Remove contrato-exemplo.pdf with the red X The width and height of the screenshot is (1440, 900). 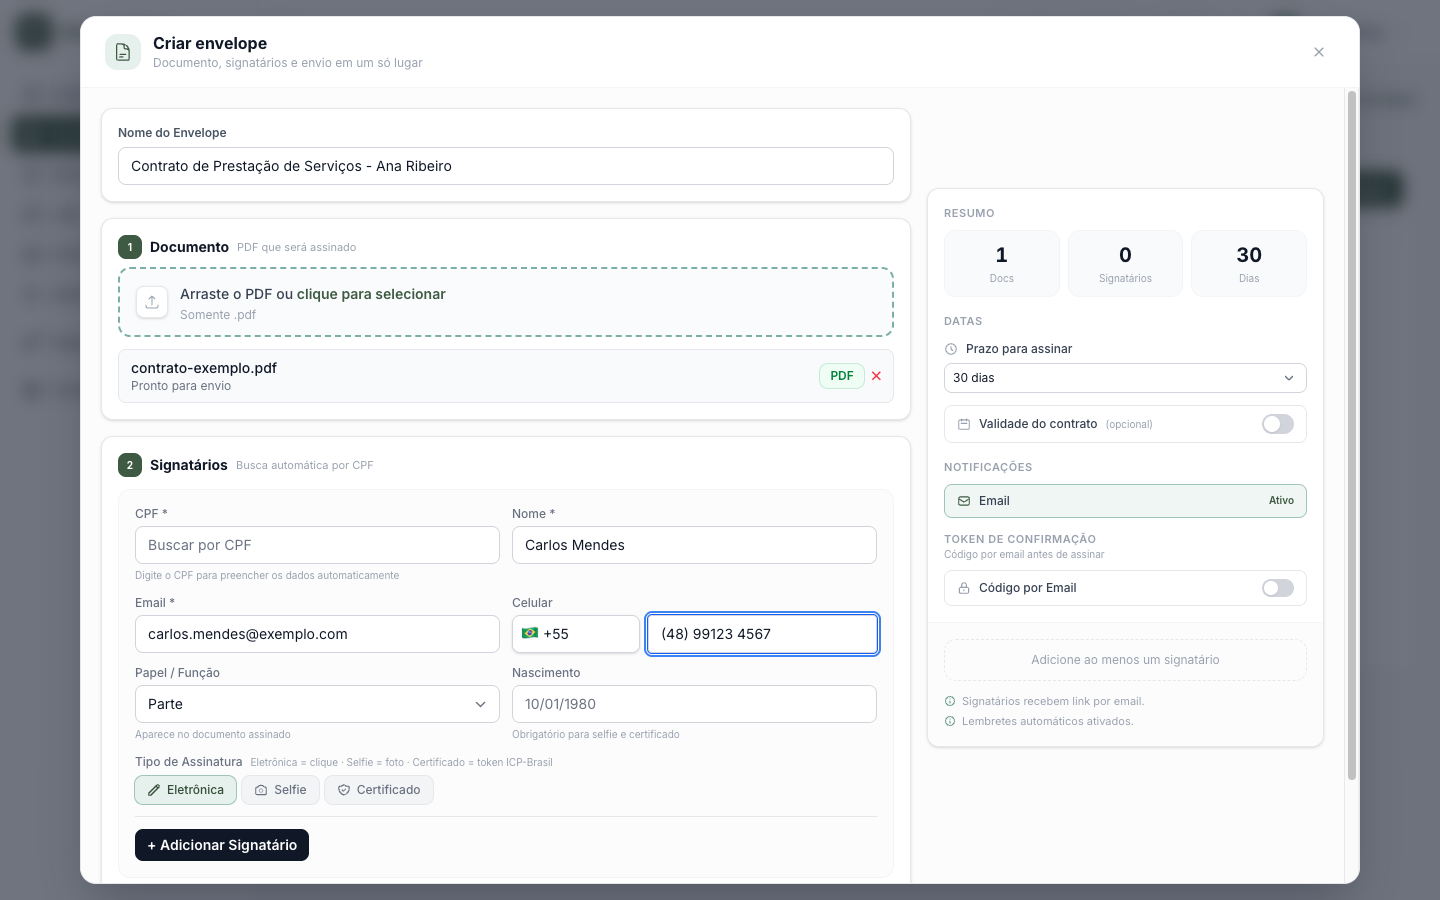coord(876,376)
